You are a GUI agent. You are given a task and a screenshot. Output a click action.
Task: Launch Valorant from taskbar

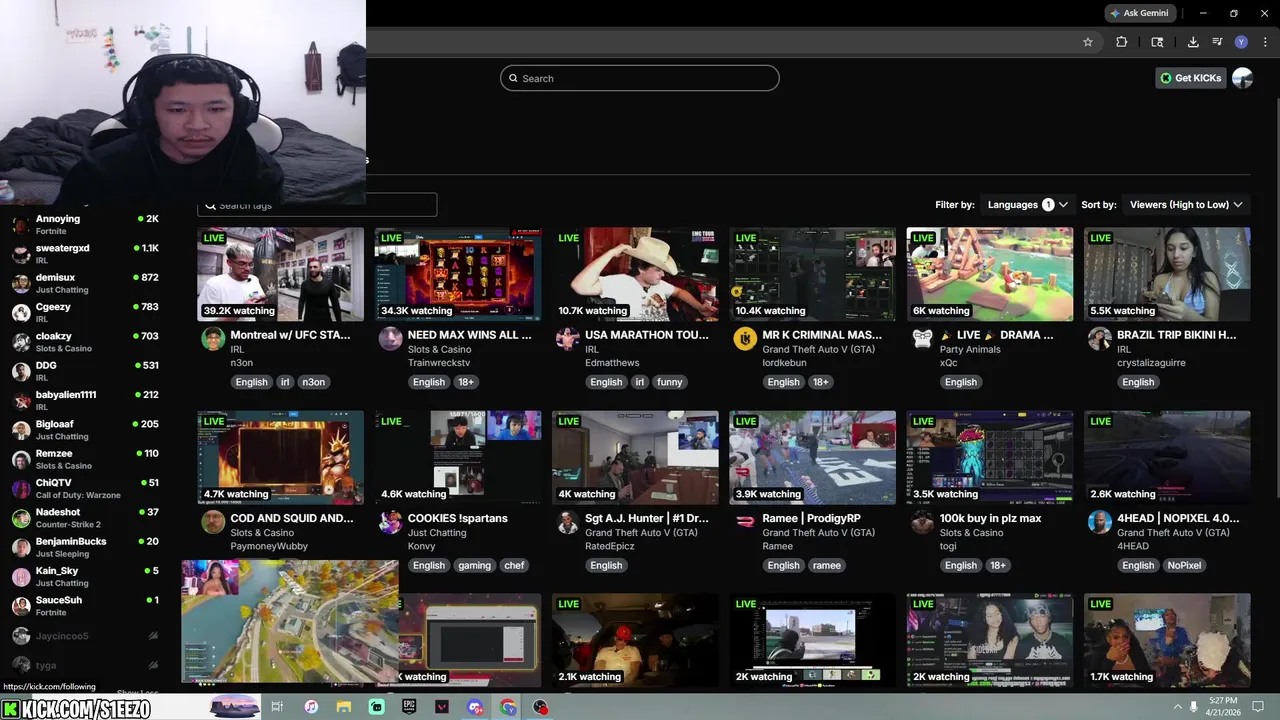tap(442, 707)
